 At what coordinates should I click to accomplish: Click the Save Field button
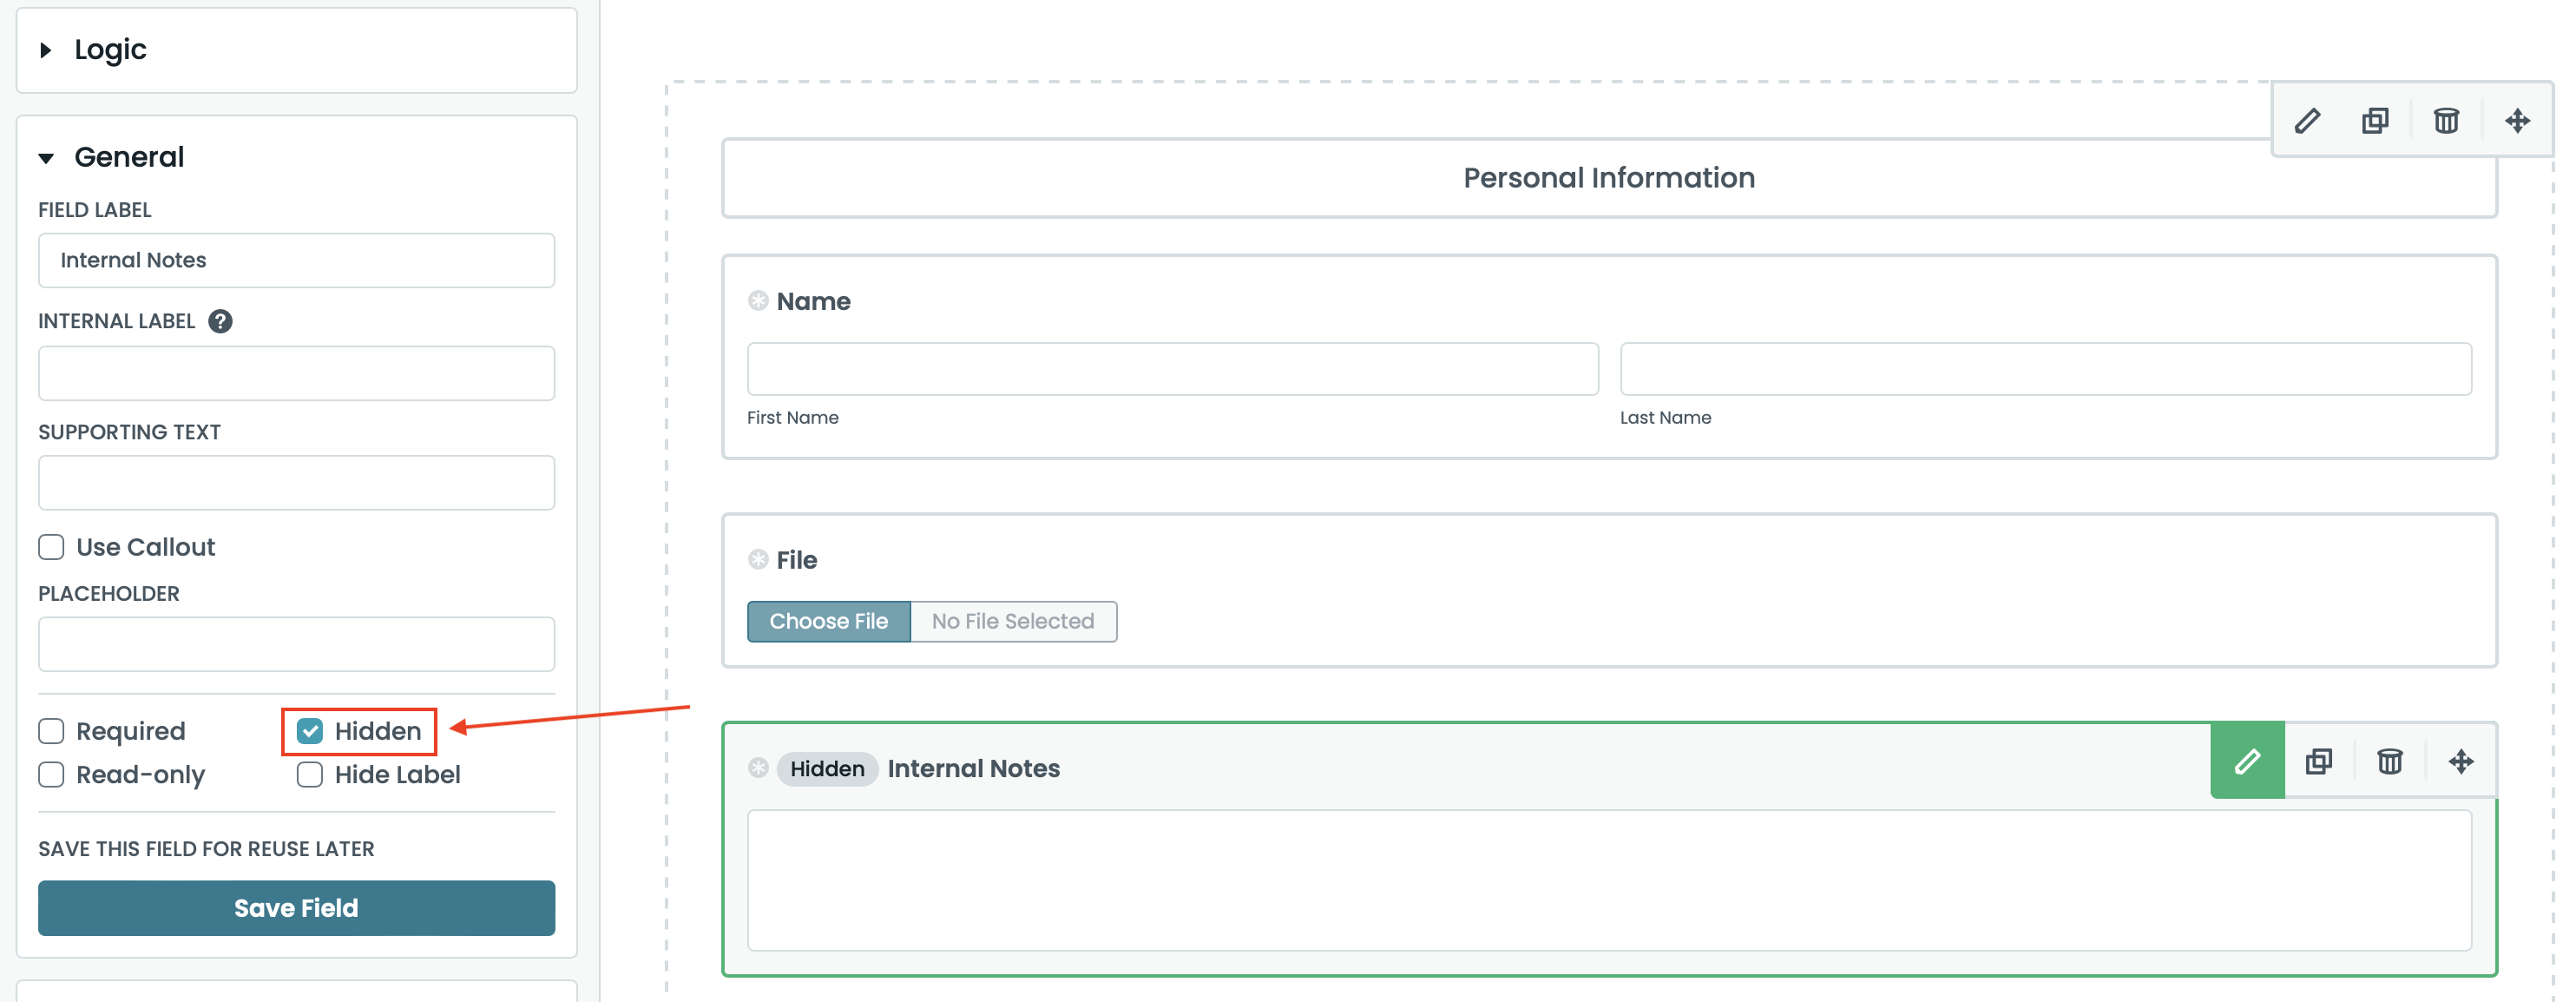pos(296,907)
